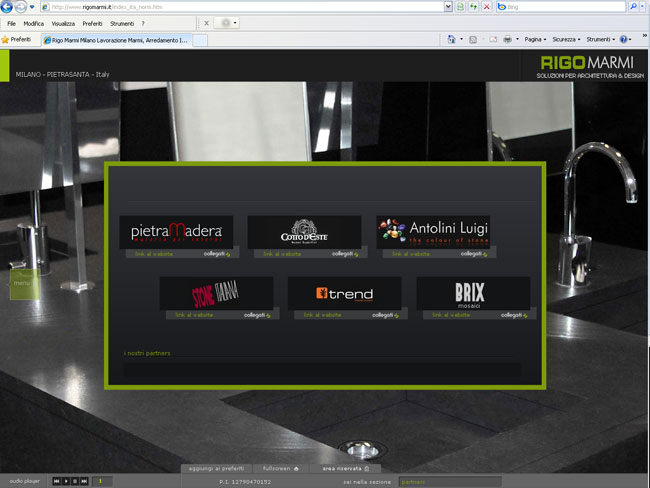Click collegati under Stone Italiana
The image size is (650, 488).
click(x=257, y=315)
